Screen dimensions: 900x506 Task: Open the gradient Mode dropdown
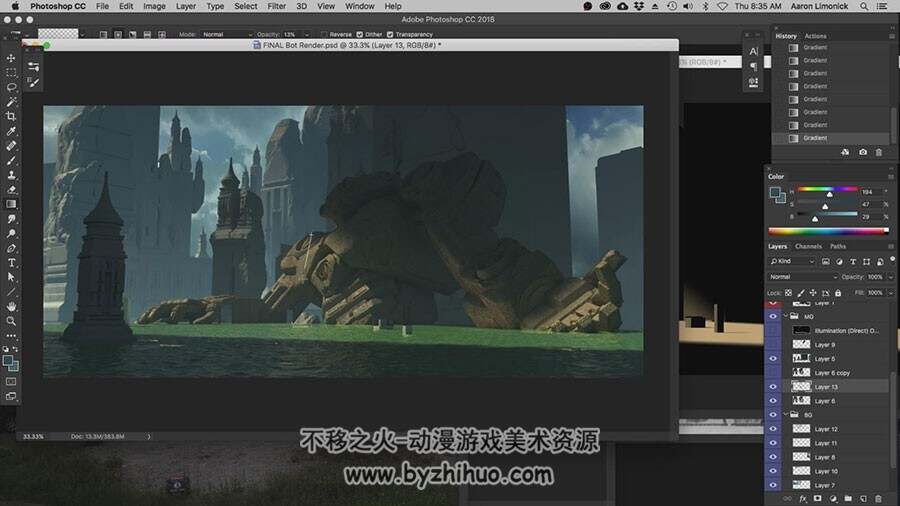227,34
